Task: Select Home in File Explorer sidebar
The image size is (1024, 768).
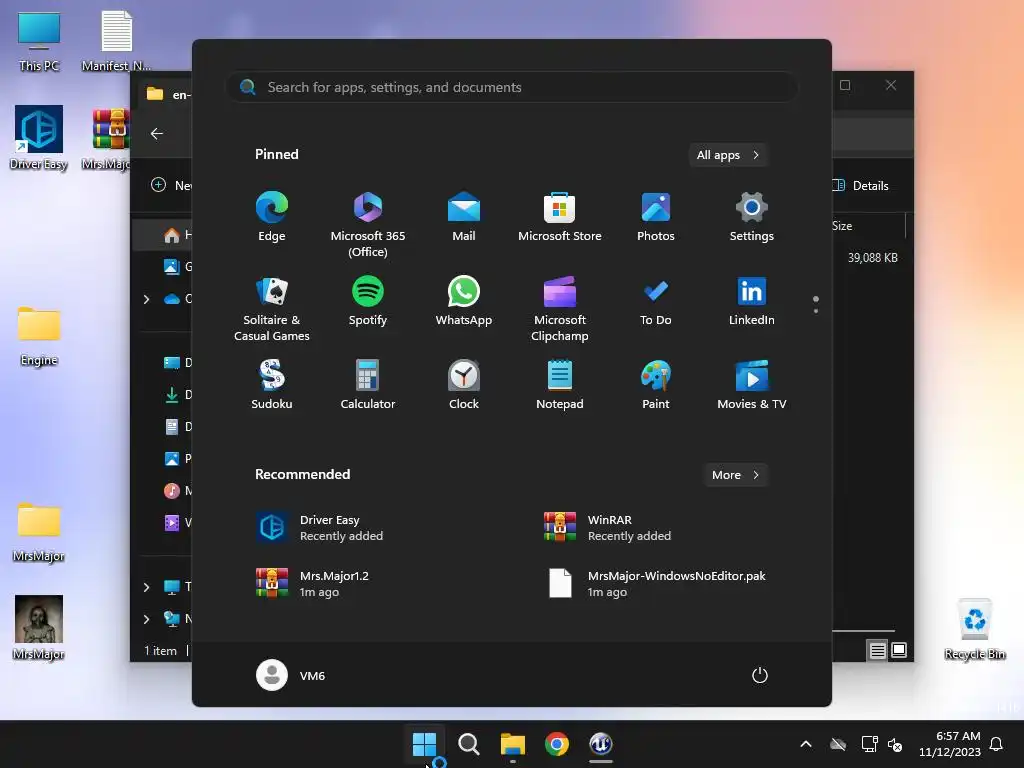Action: [164, 234]
